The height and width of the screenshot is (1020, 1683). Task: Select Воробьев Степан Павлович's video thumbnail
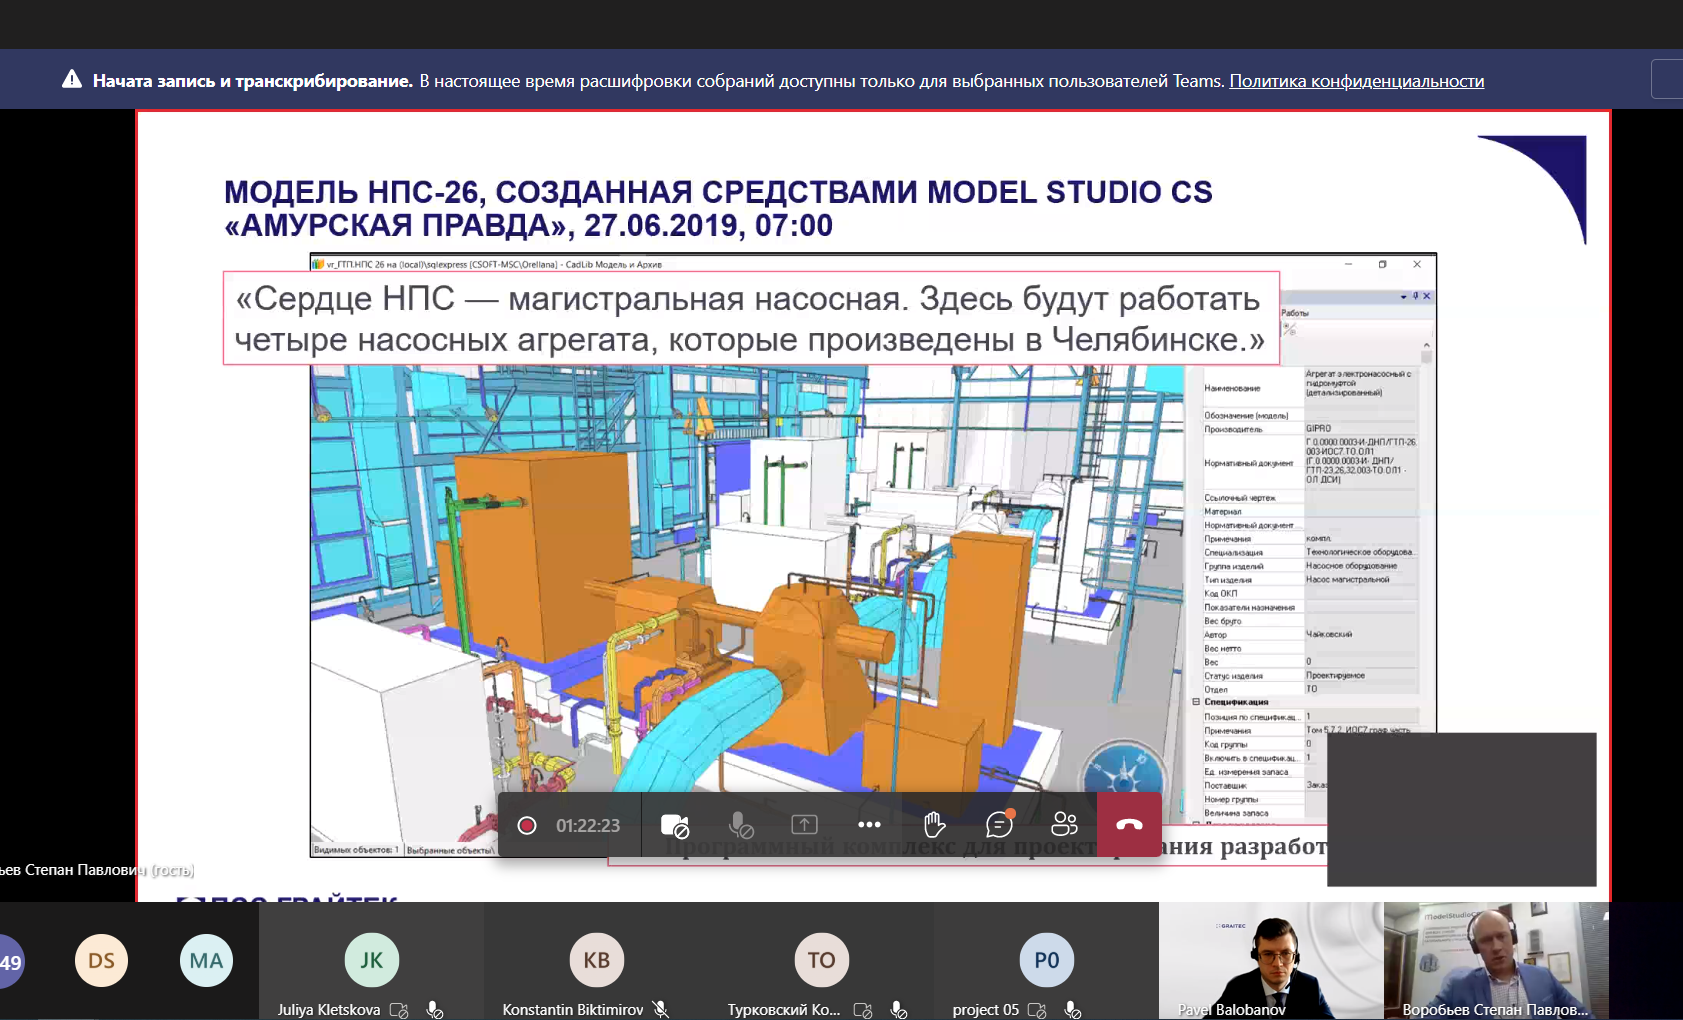[1496, 960]
